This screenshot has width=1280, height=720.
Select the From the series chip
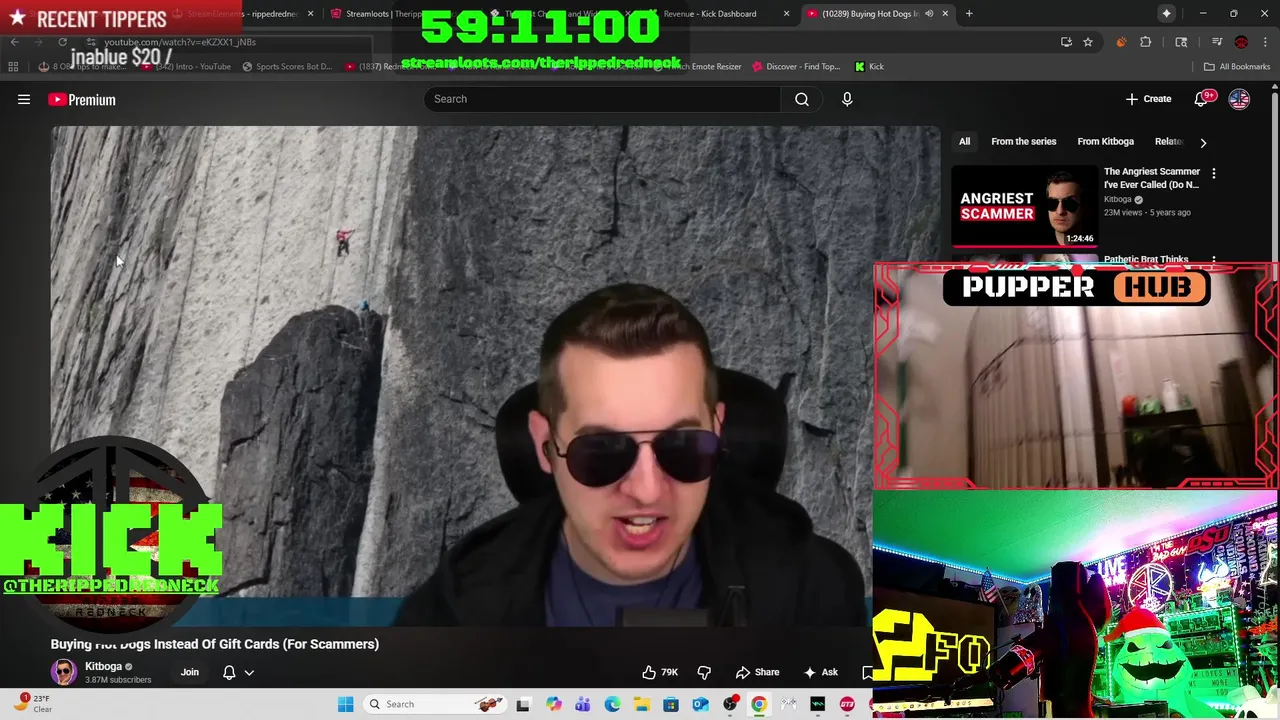tap(1023, 142)
